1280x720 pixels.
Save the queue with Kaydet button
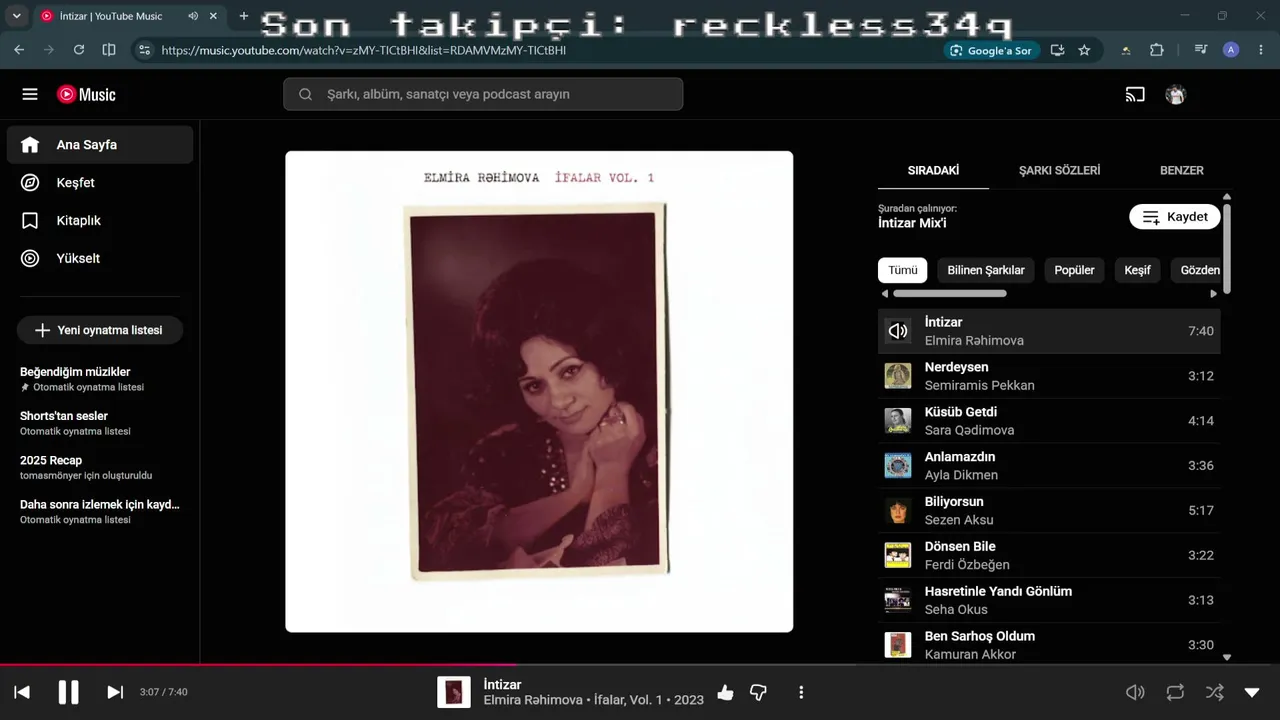(x=1175, y=217)
